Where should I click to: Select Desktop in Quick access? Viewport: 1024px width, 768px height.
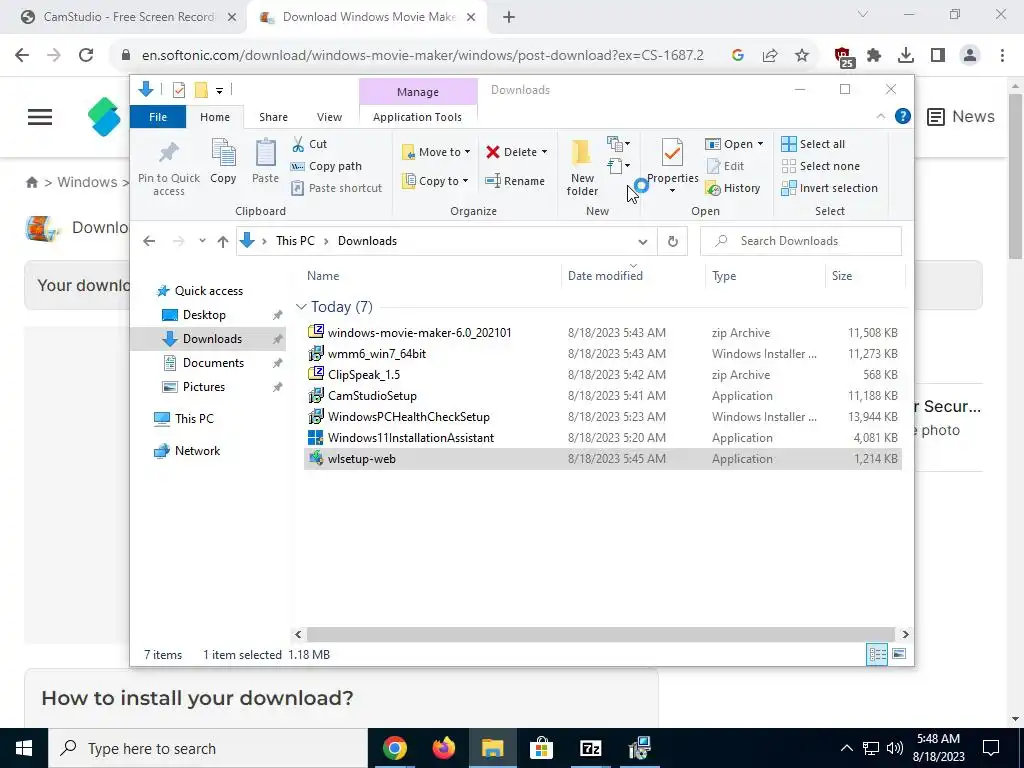204,315
